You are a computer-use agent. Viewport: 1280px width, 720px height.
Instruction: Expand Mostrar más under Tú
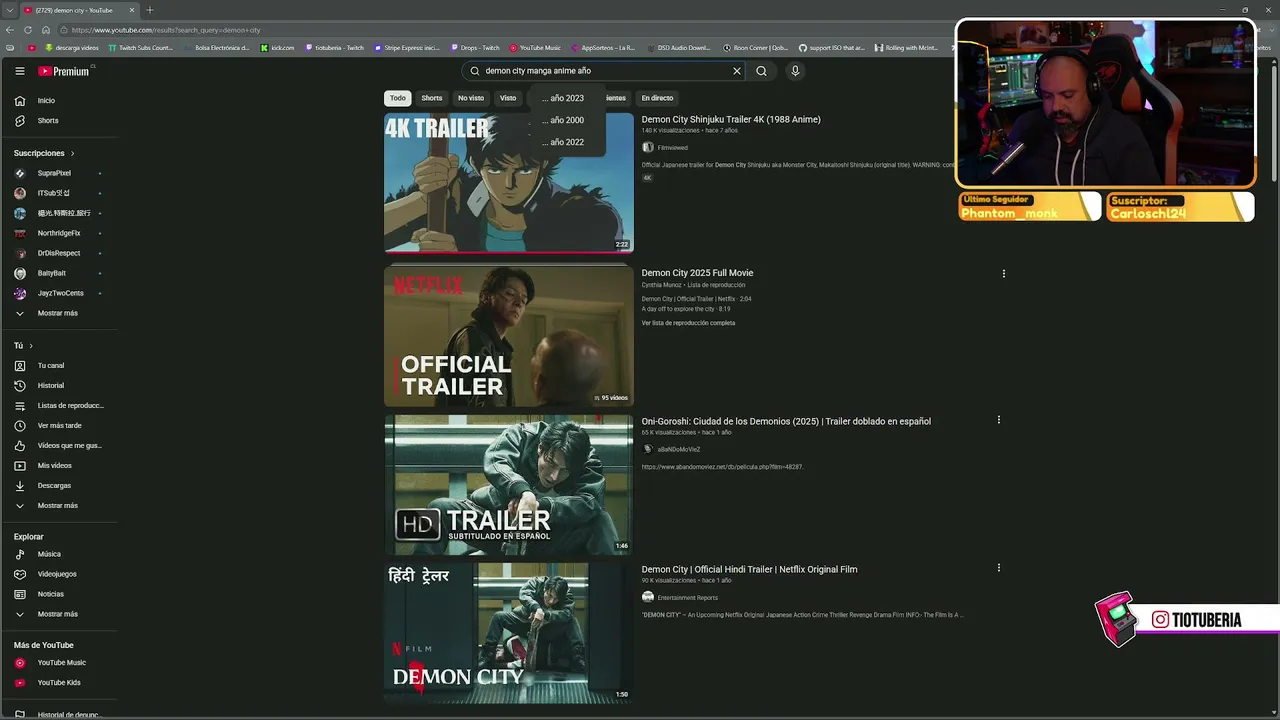point(59,506)
